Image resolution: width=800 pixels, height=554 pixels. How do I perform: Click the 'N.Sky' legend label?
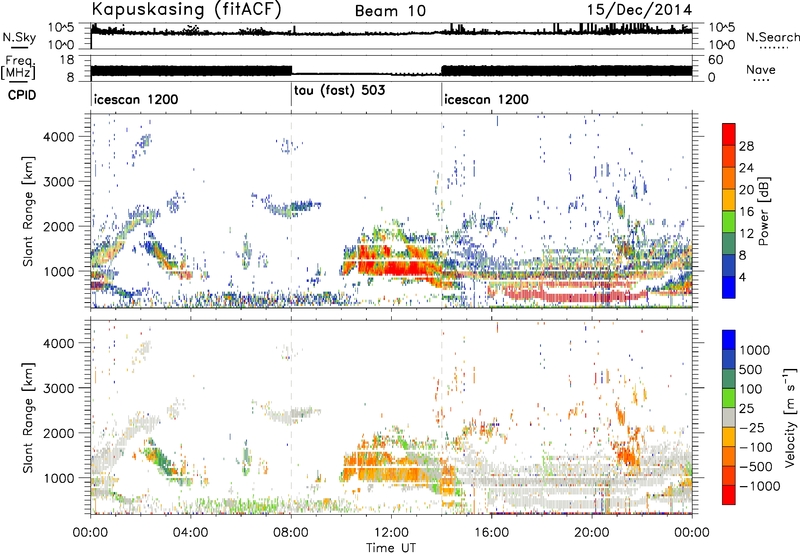(19, 37)
